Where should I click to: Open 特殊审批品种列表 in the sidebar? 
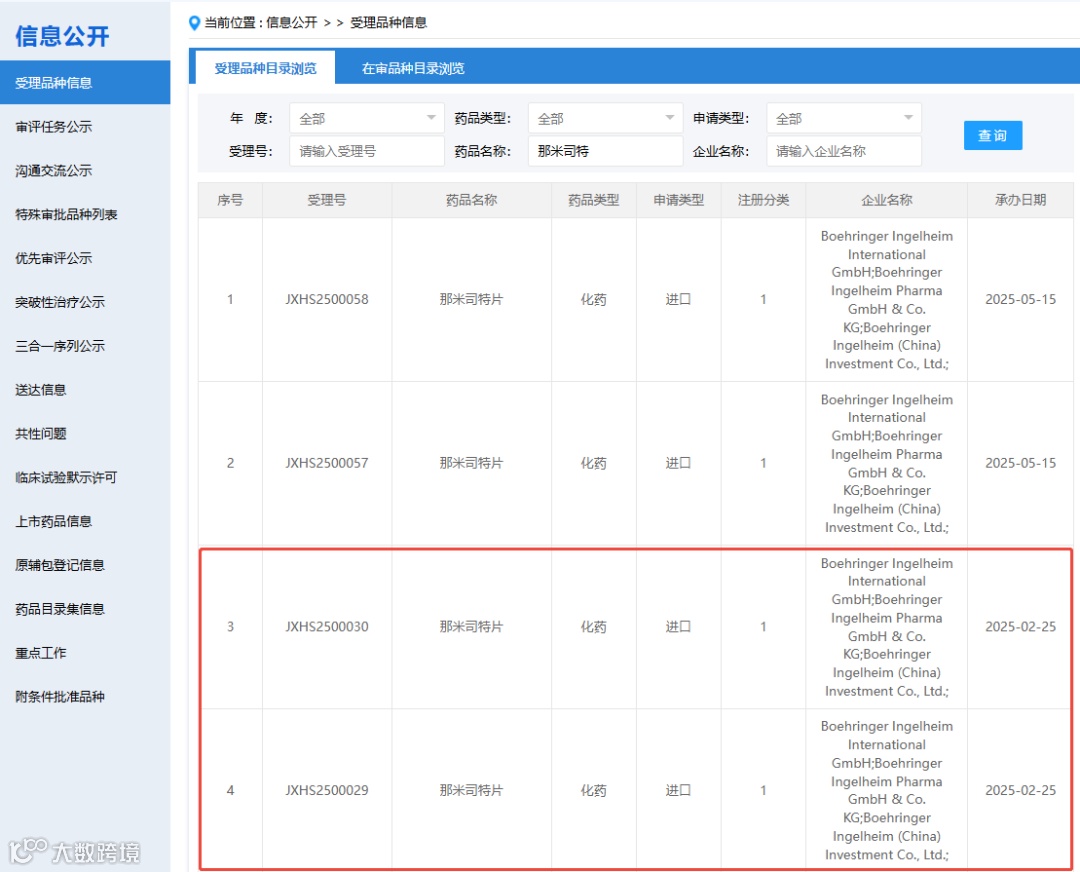click(66, 214)
